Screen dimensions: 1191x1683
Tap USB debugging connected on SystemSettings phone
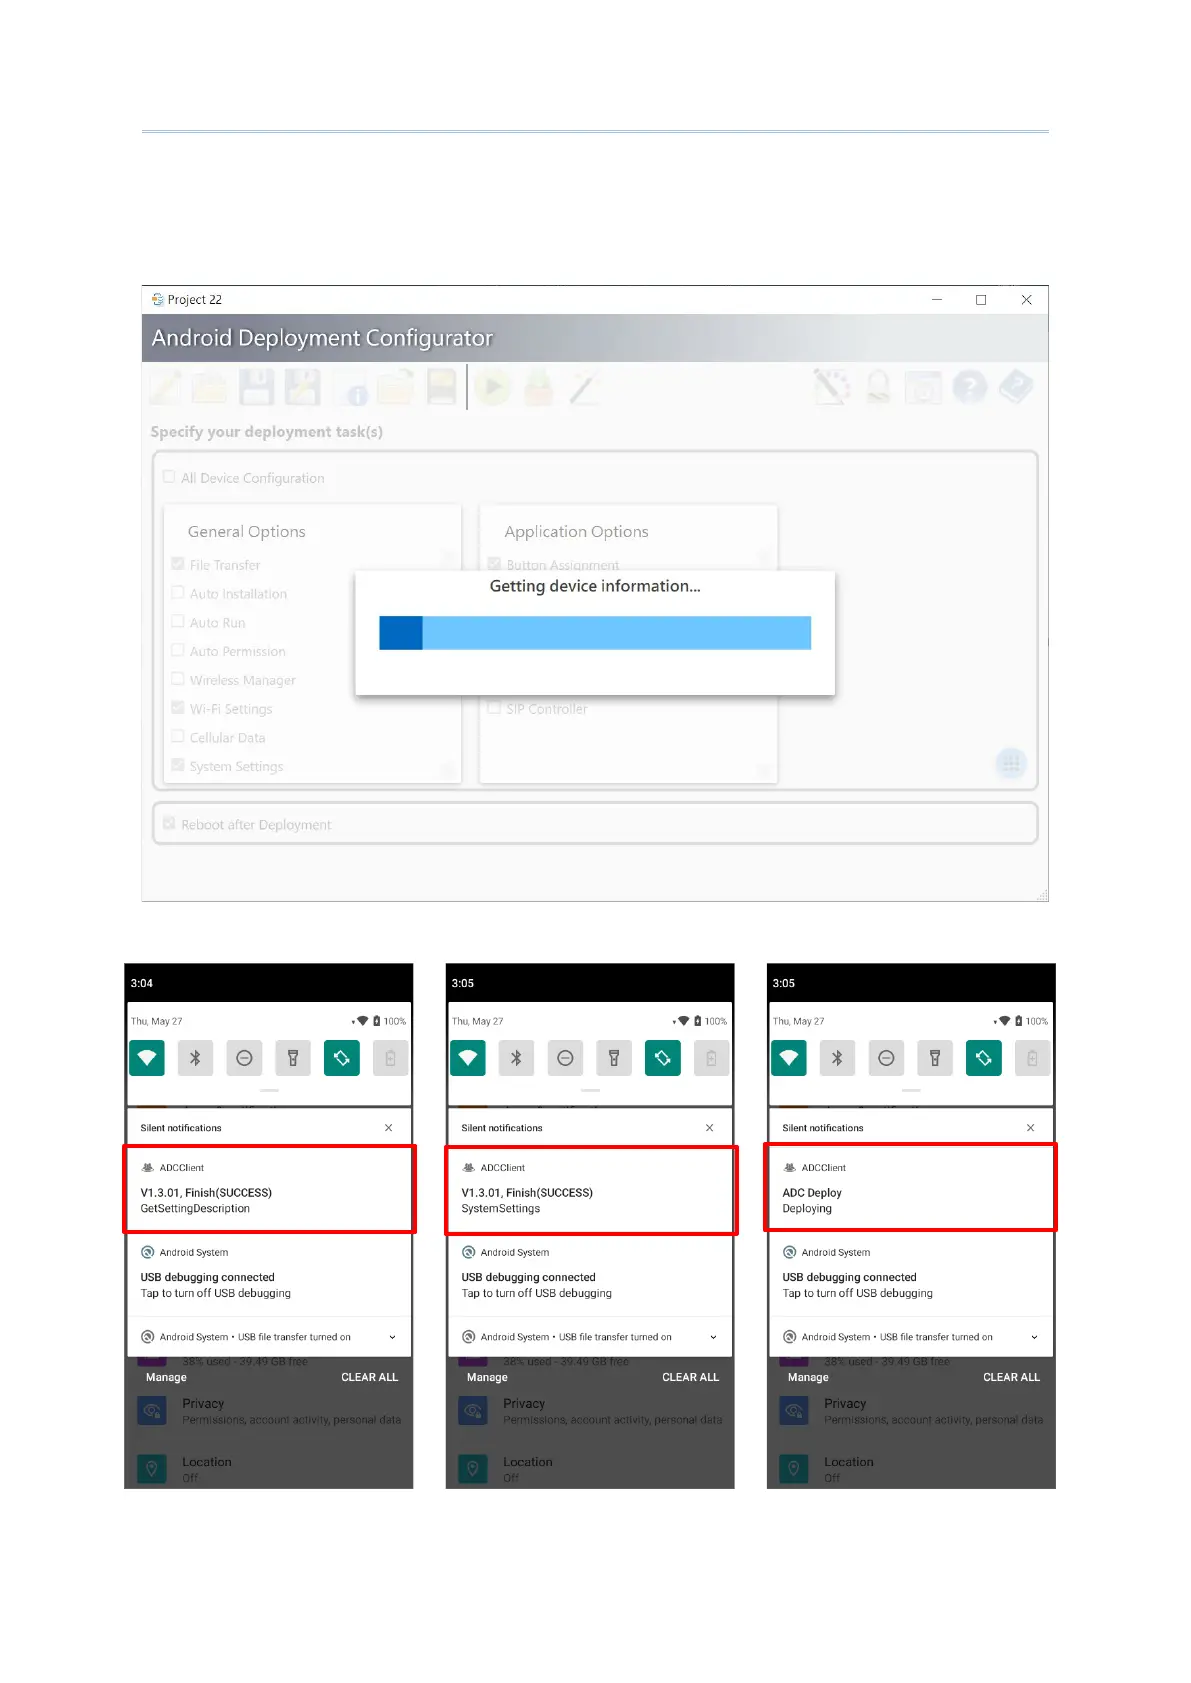click(590, 1276)
